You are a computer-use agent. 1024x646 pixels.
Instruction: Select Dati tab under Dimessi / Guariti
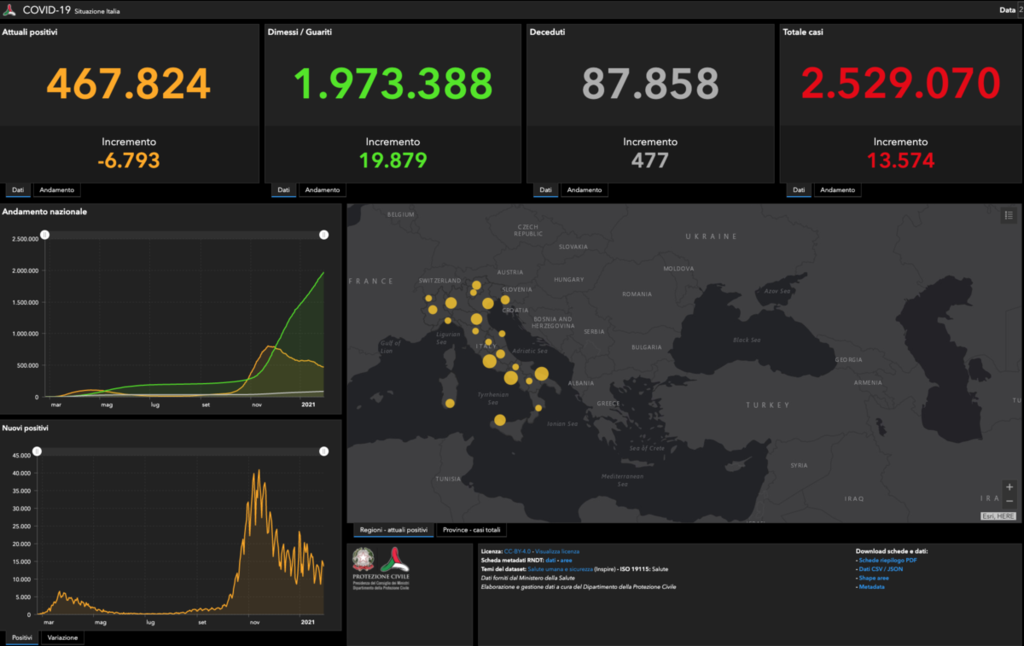click(x=283, y=190)
